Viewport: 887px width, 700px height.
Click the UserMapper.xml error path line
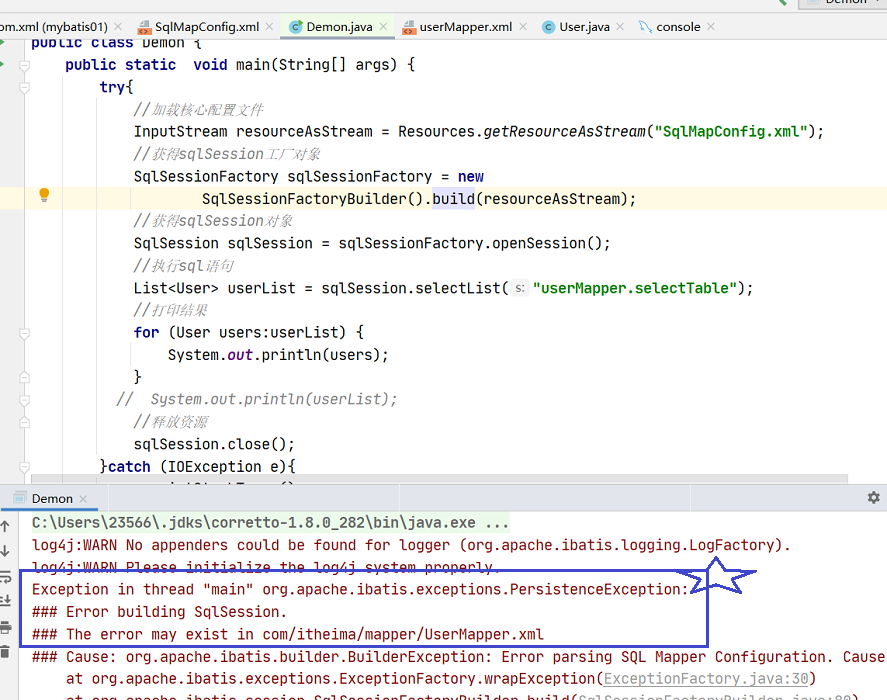[x=287, y=634]
